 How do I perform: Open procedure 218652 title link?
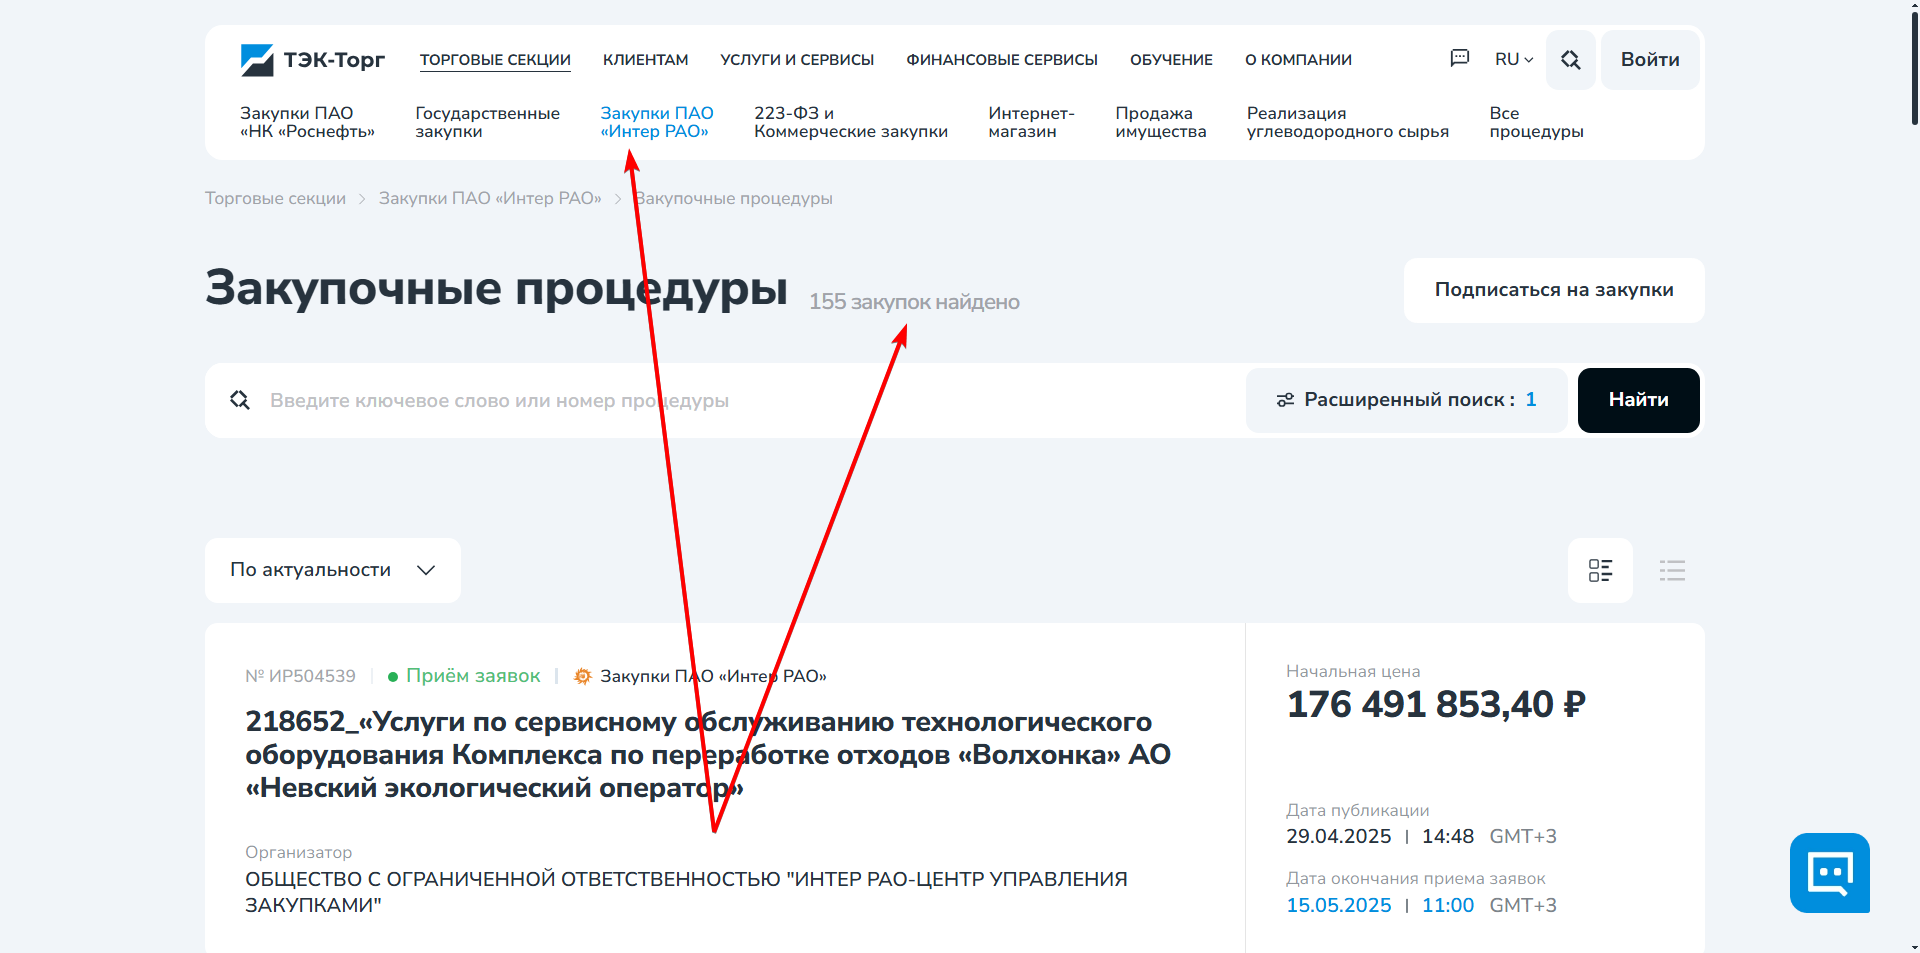(708, 755)
